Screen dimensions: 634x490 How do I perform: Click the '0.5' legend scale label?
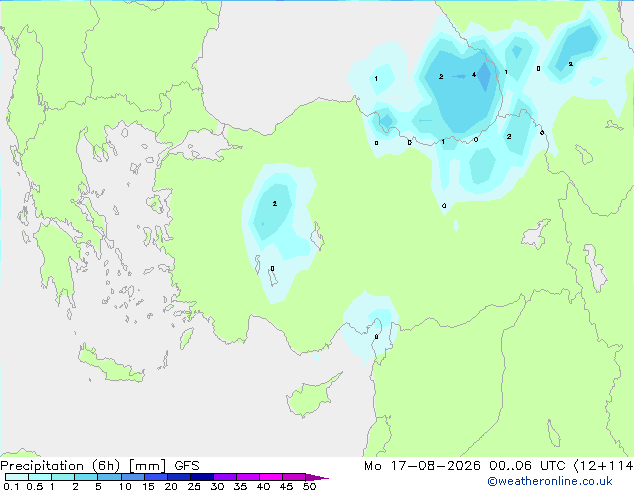(35, 486)
